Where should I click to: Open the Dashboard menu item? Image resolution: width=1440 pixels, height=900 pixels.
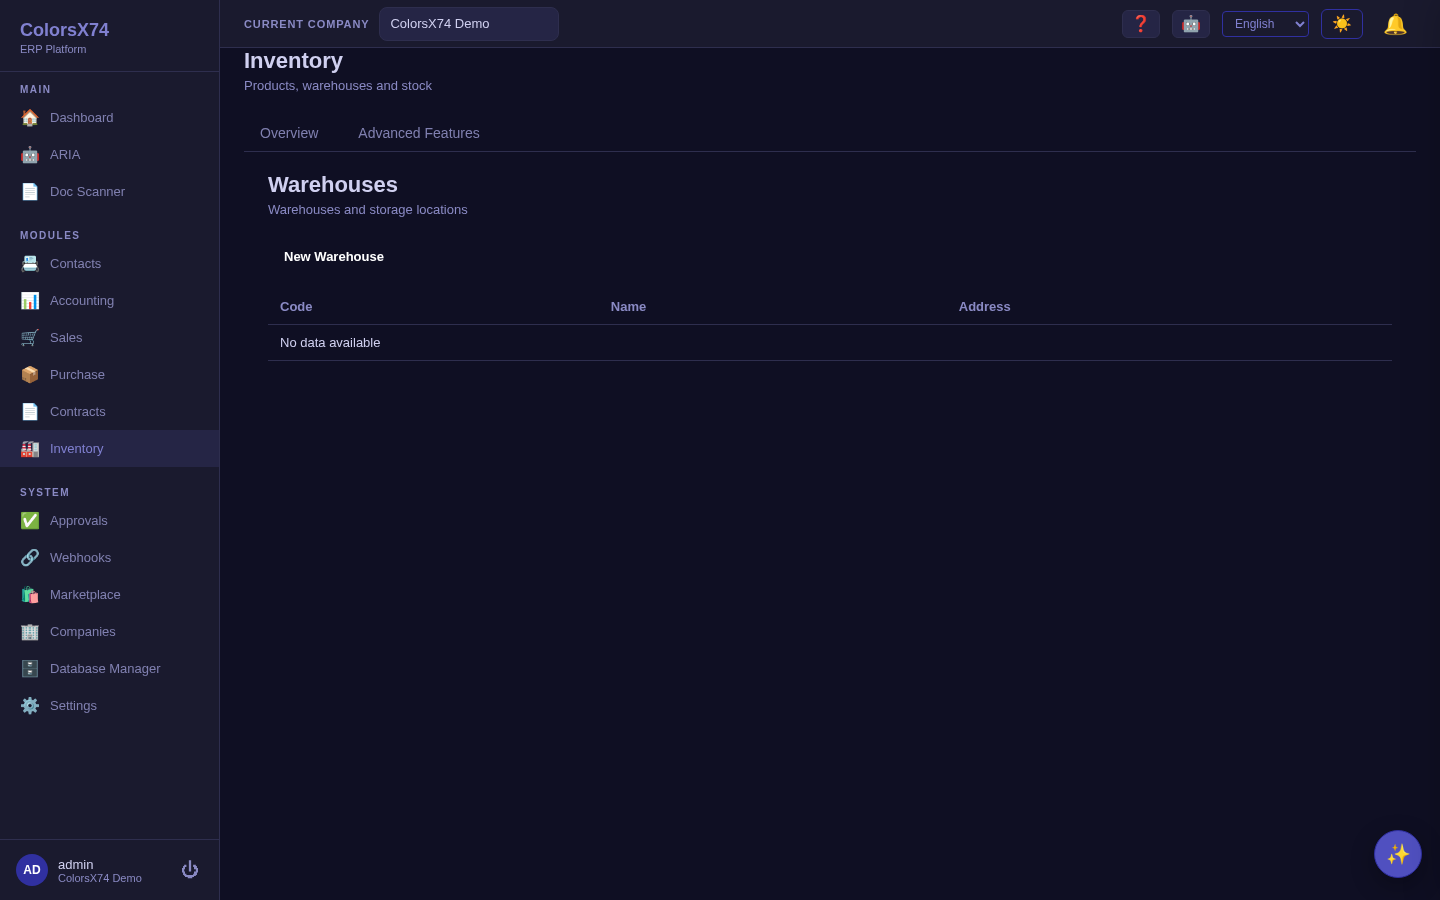[x=110, y=118]
